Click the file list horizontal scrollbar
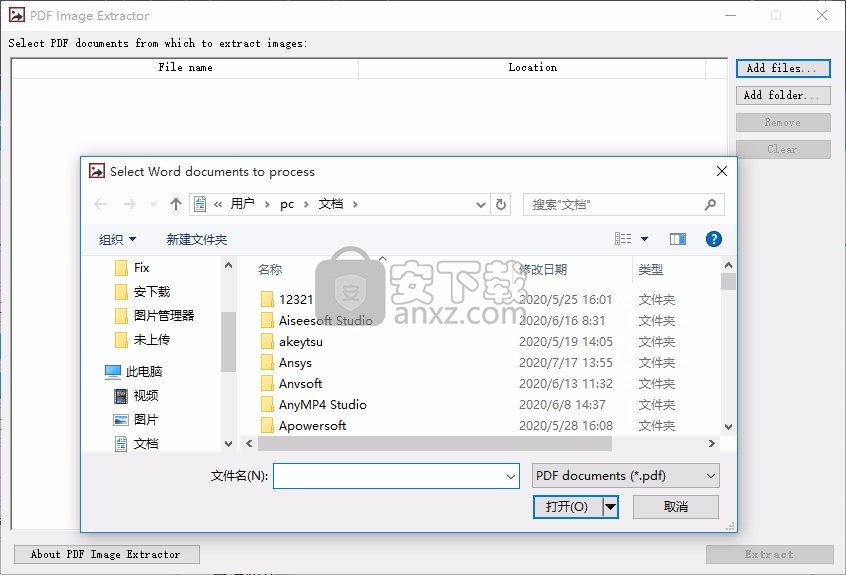The image size is (846, 575). click(x=435, y=443)
